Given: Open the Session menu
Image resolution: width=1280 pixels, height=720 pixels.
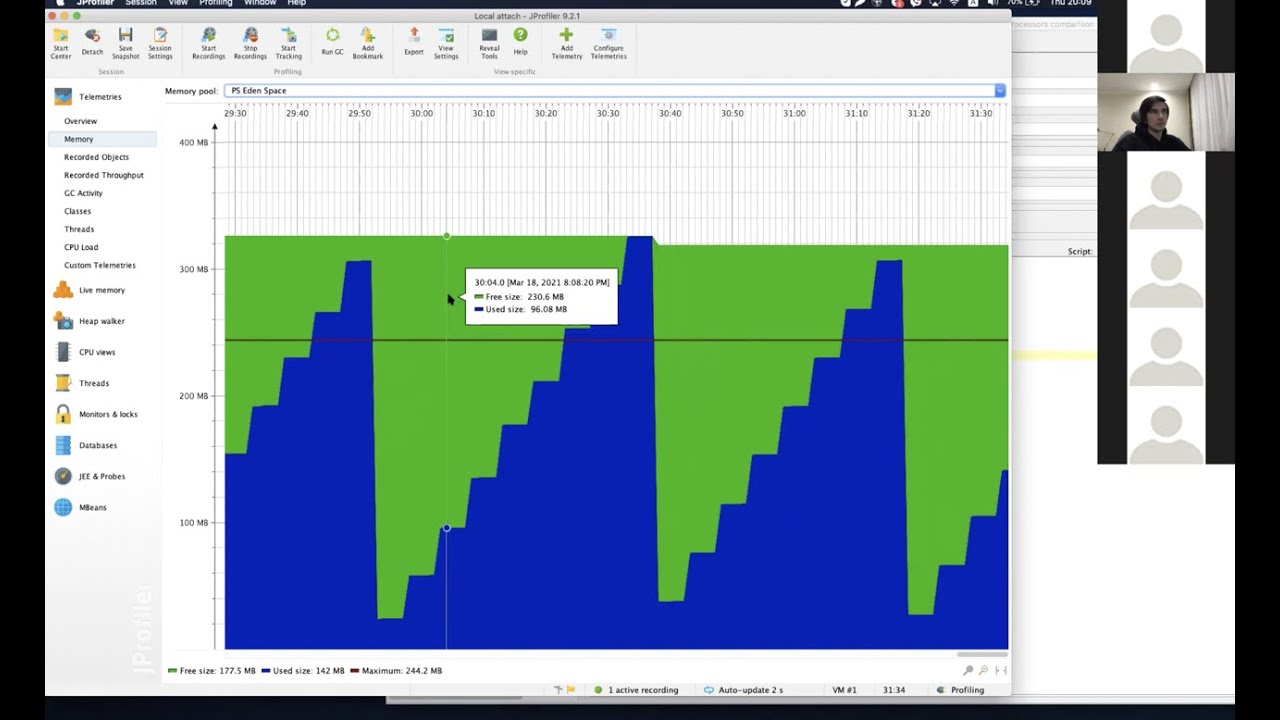Looking at the screenshot, I should pos(140,3).
